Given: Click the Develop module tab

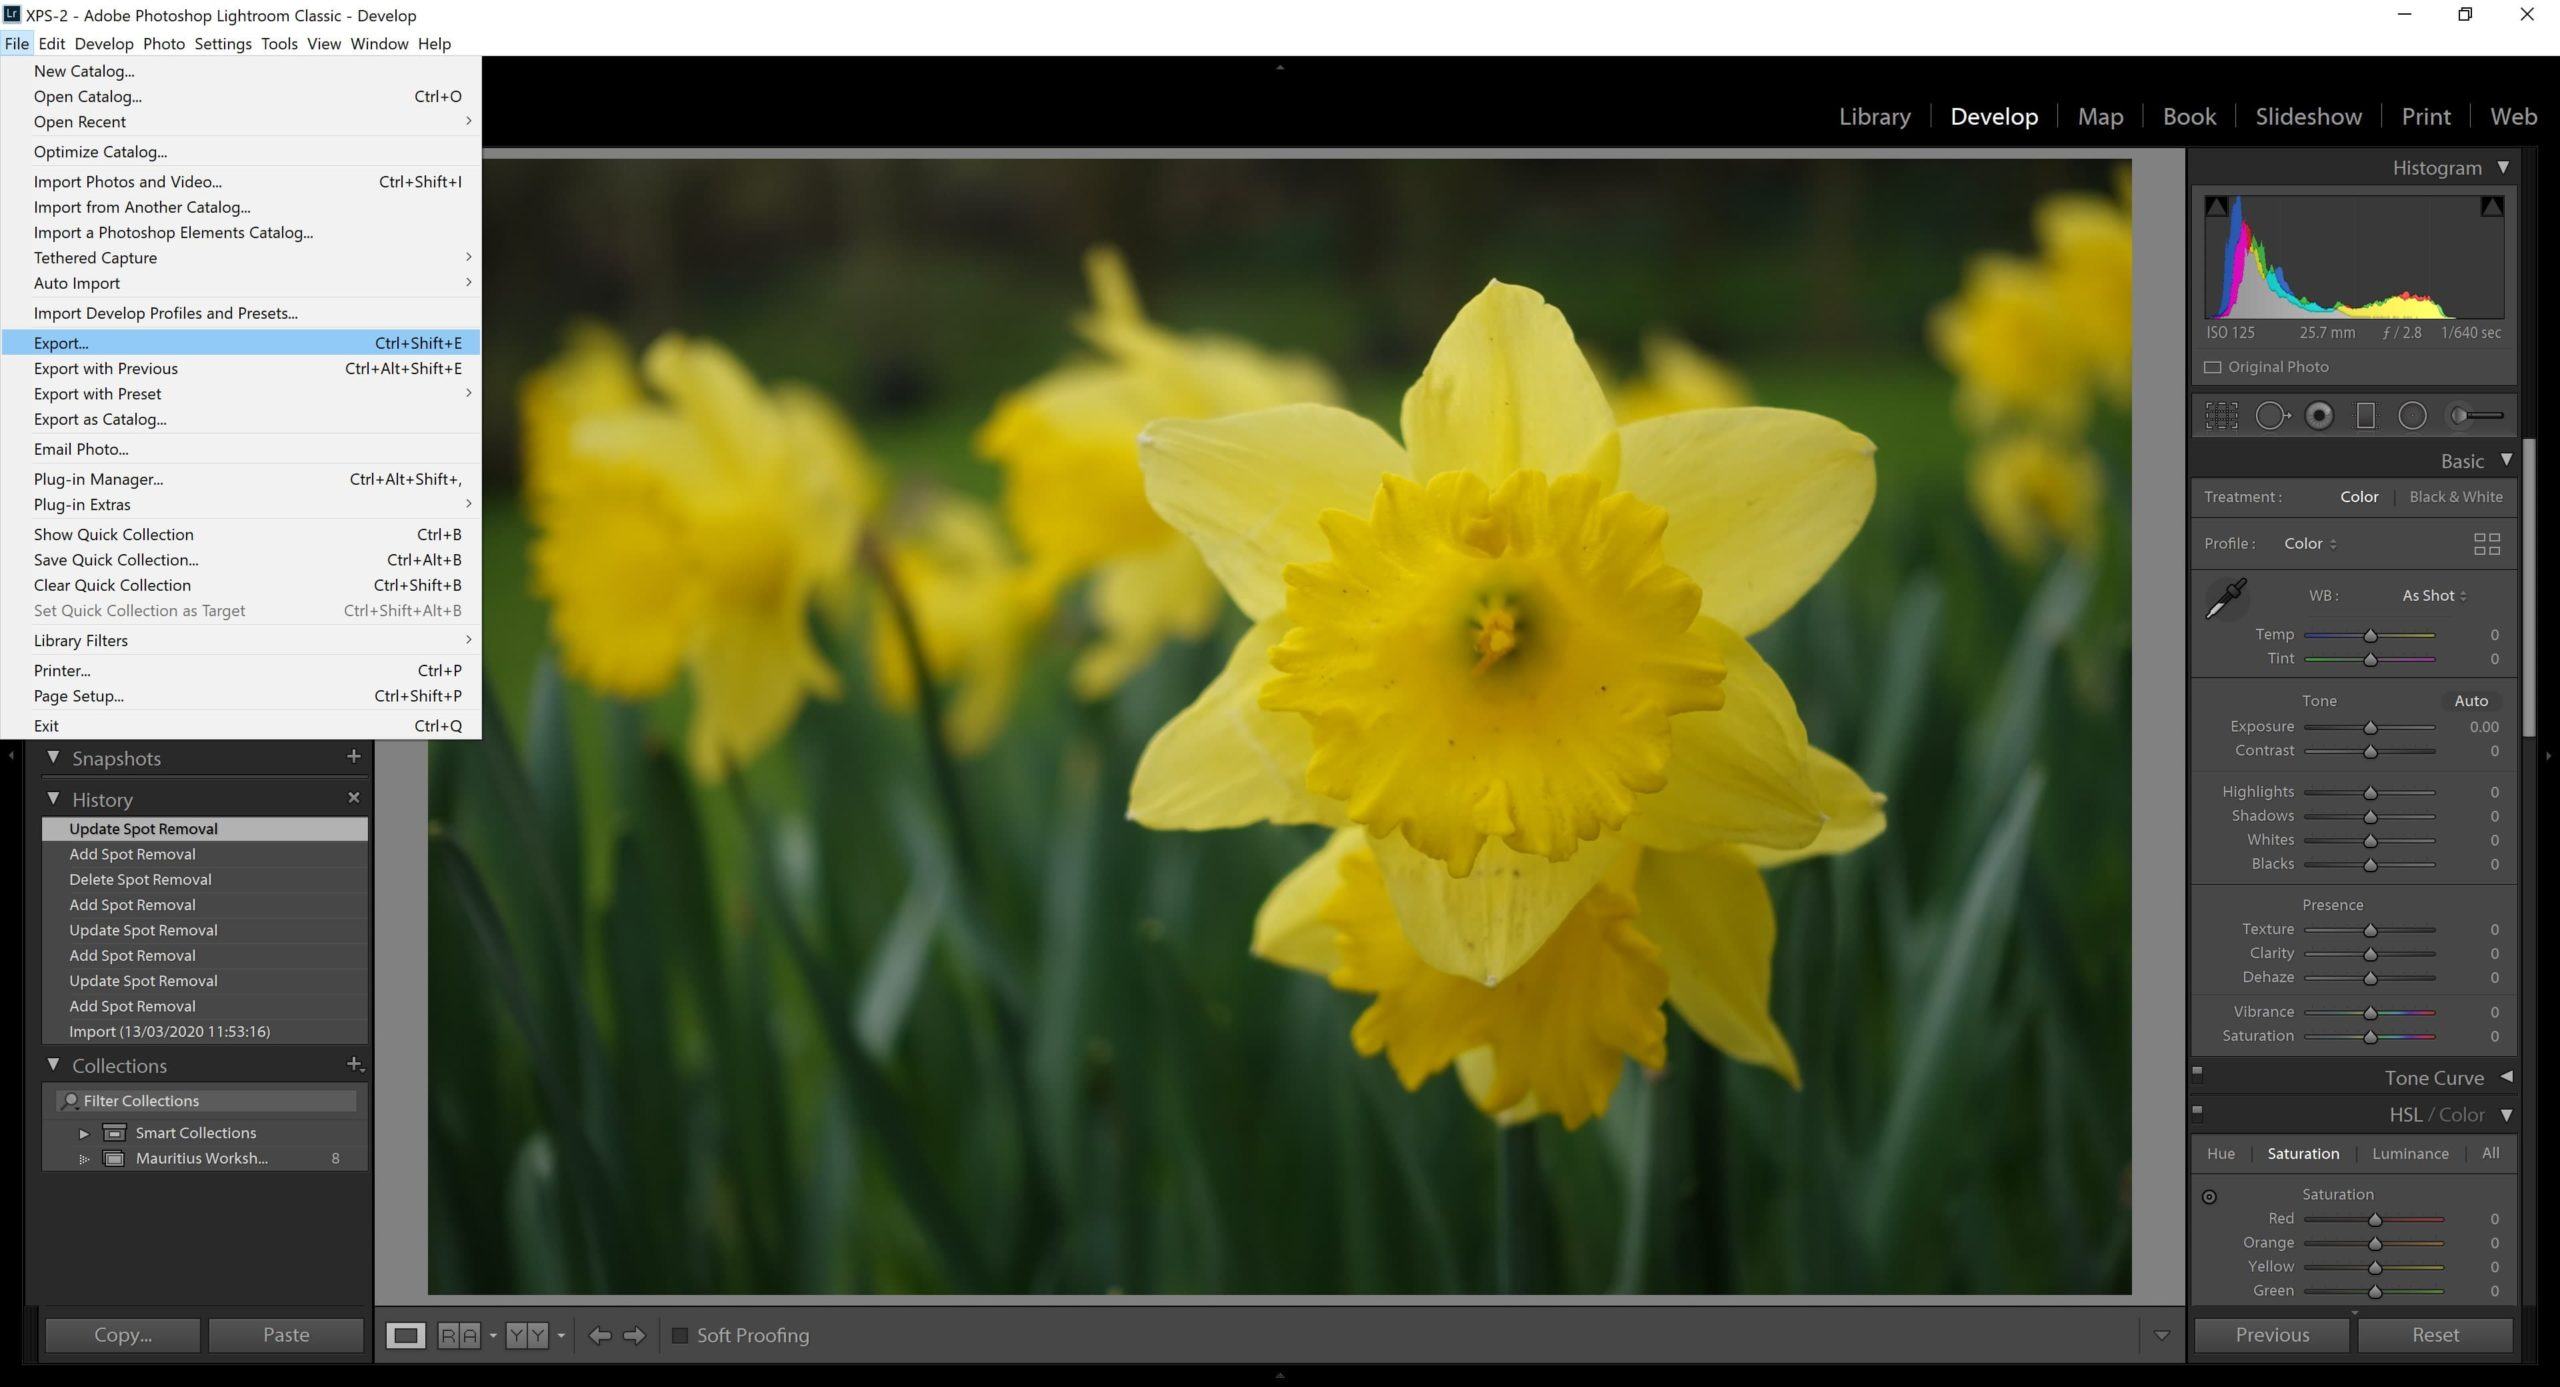Looking at the screenshot, I should 1993,114.
